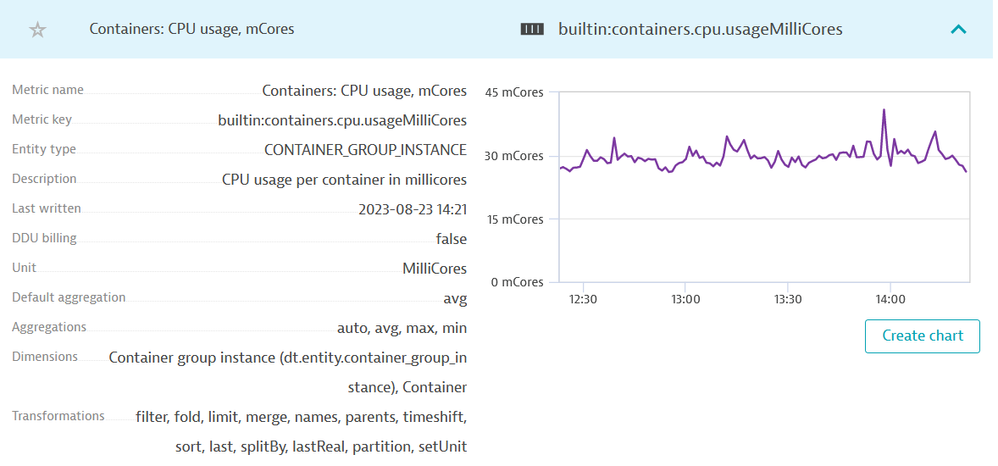Click the CONTAINER_GROUP_INSTANCE entity type value

pyautogui.click(x=365, y=150)
